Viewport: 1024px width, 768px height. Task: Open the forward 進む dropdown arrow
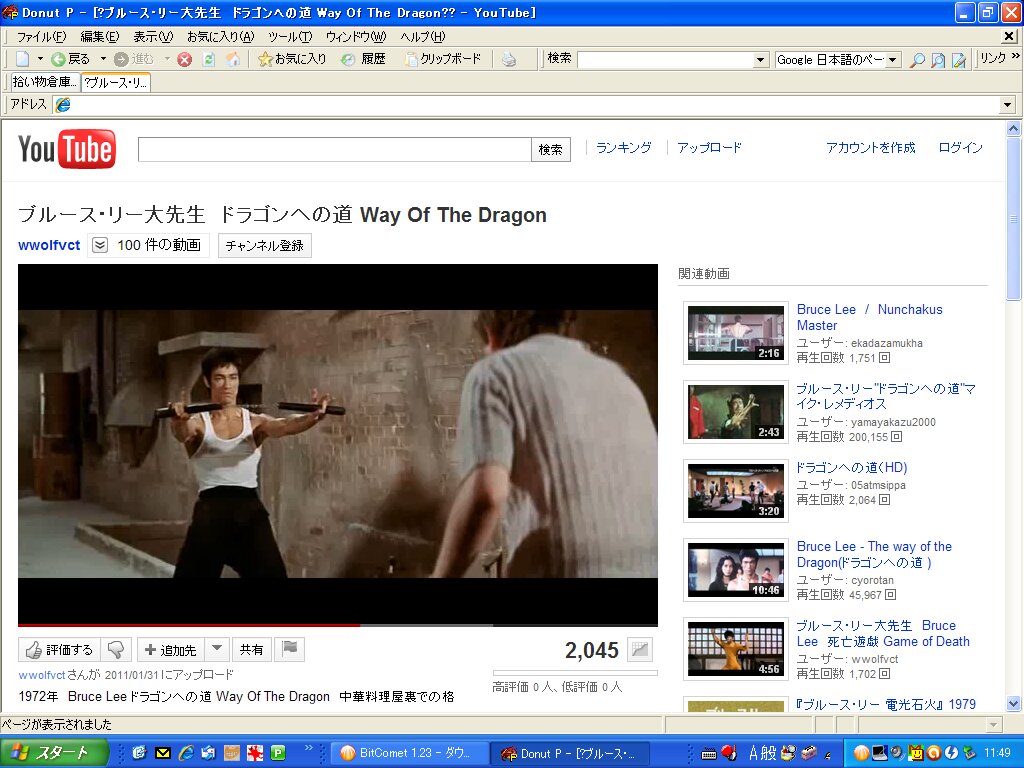[167, 59]
